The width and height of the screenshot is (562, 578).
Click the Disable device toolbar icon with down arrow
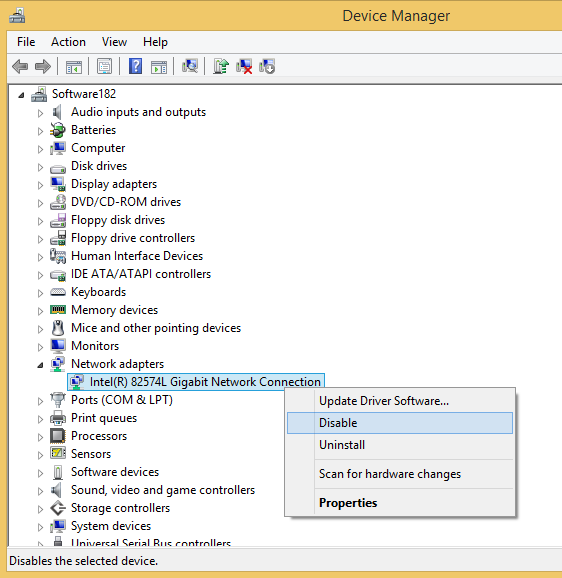pos(267,66)
